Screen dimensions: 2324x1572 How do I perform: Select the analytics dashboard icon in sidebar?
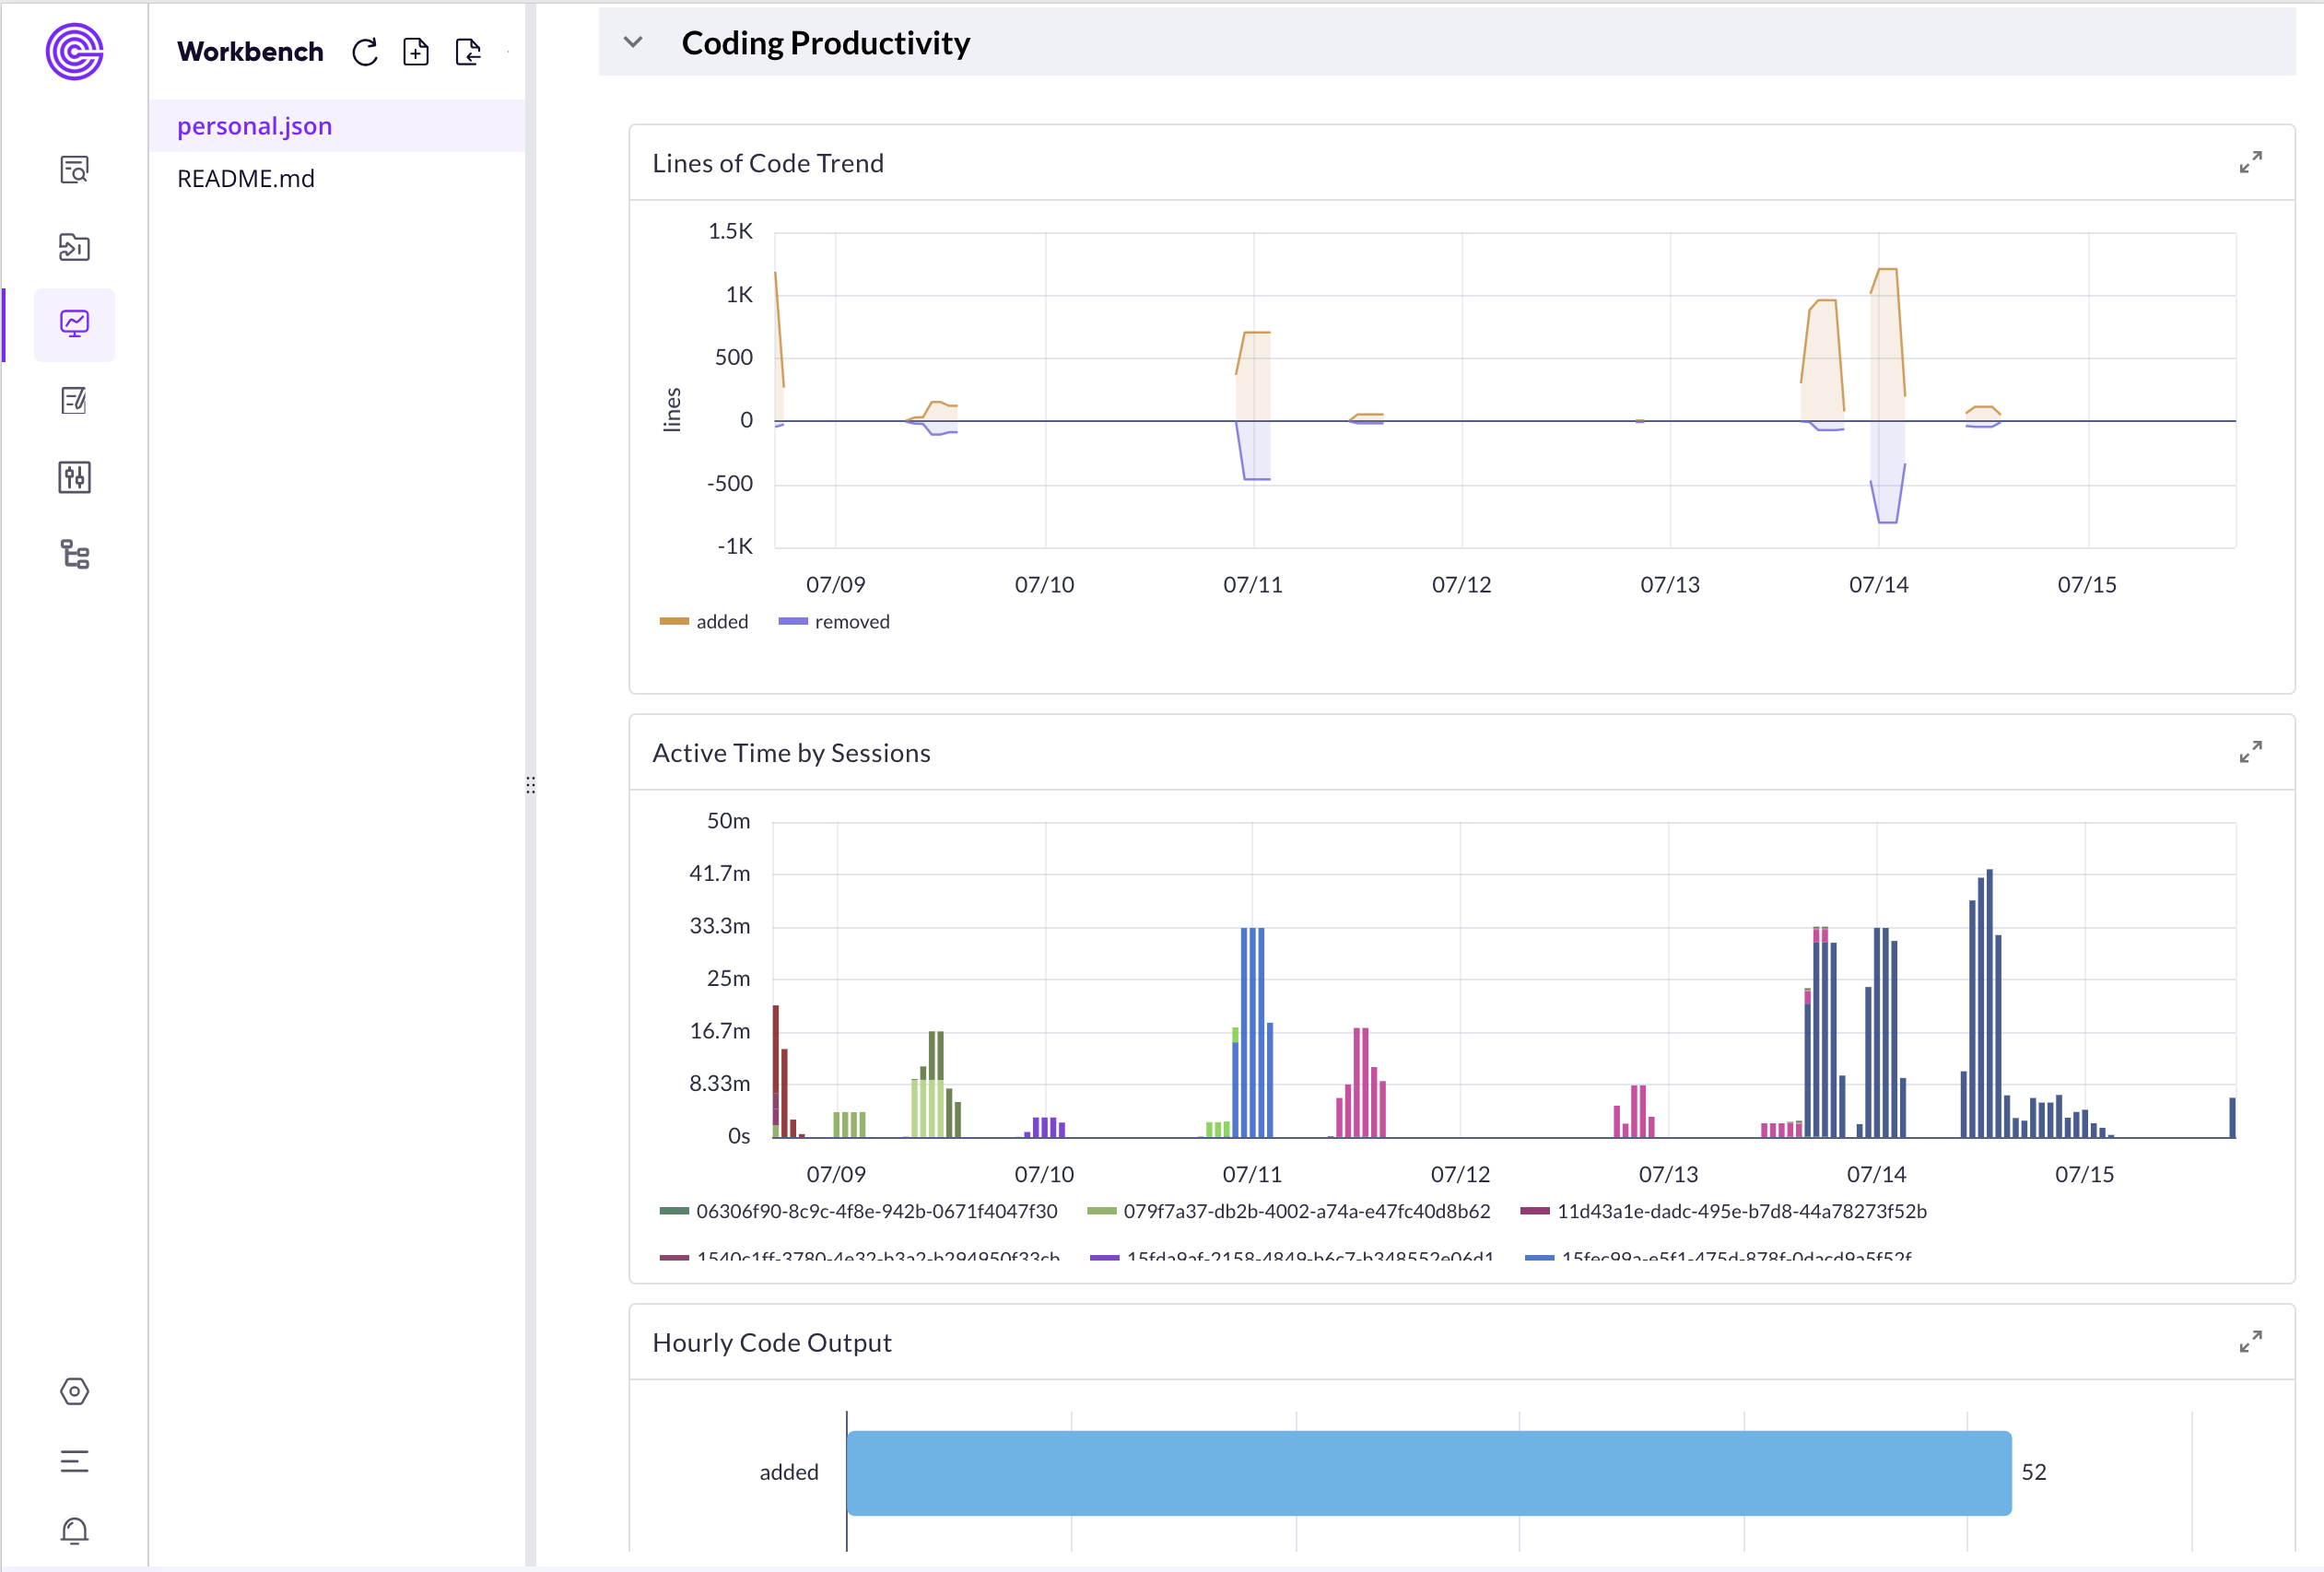(74, 323)
